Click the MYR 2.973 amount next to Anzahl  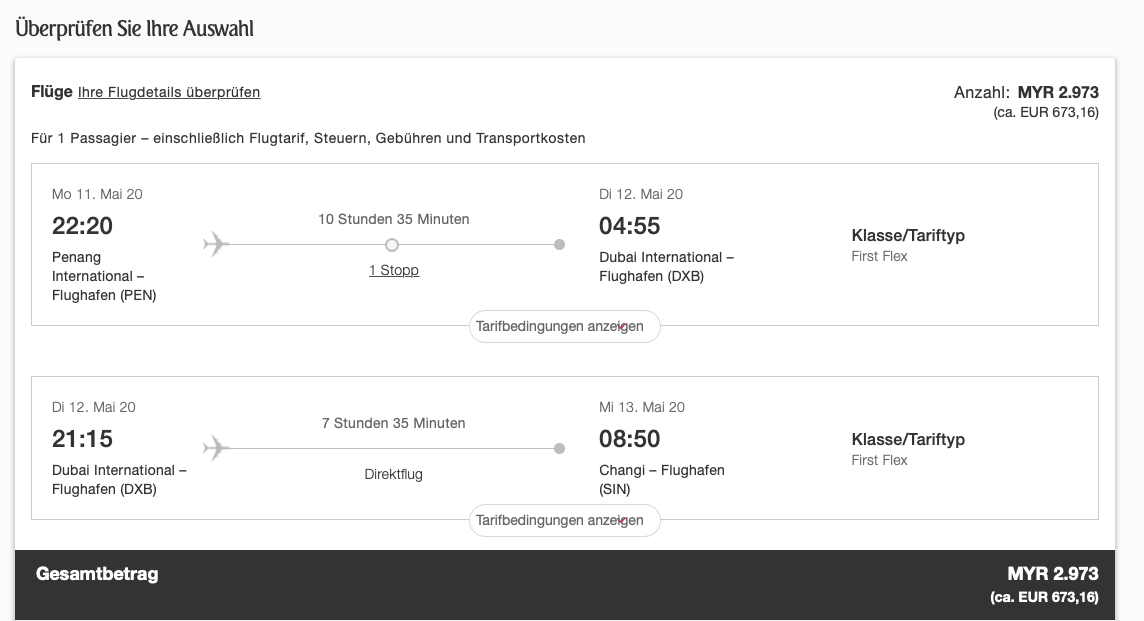pyautogui.click(x=1058, y=92)
